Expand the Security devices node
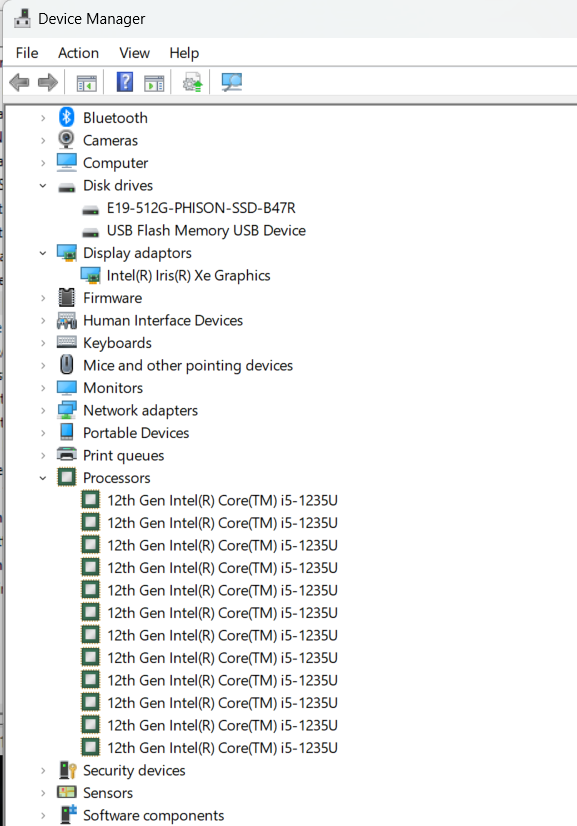The width and height of the screenshot is (577, 826). 43,771
